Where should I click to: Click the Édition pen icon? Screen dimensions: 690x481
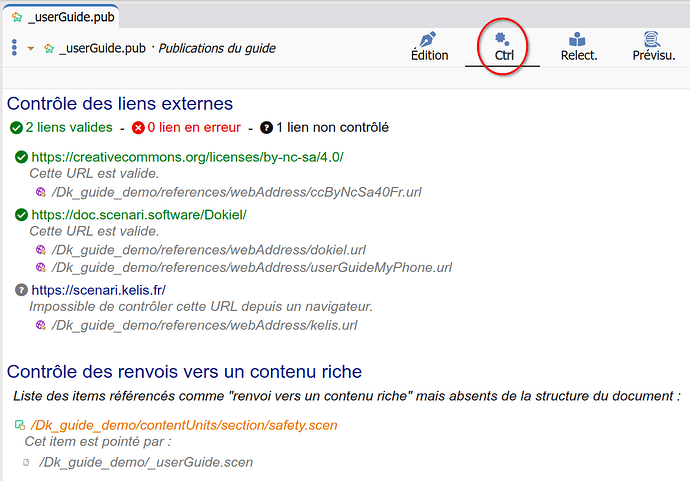(x=429, y=40)
